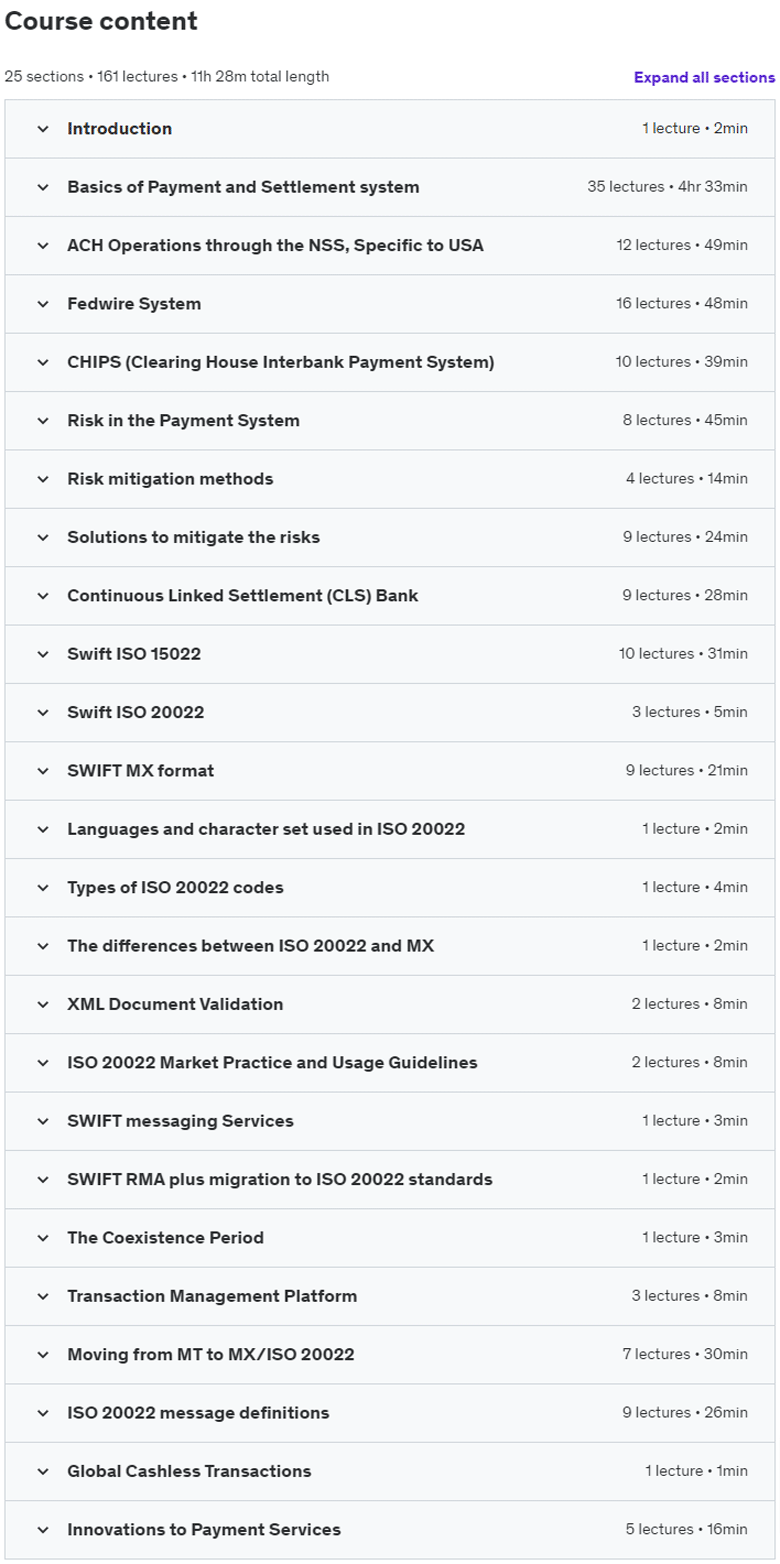Open Basics of Payment and Settlement system section
Image resolution: width=780 pixels, height=1564 pixels.
coord(390,187)
